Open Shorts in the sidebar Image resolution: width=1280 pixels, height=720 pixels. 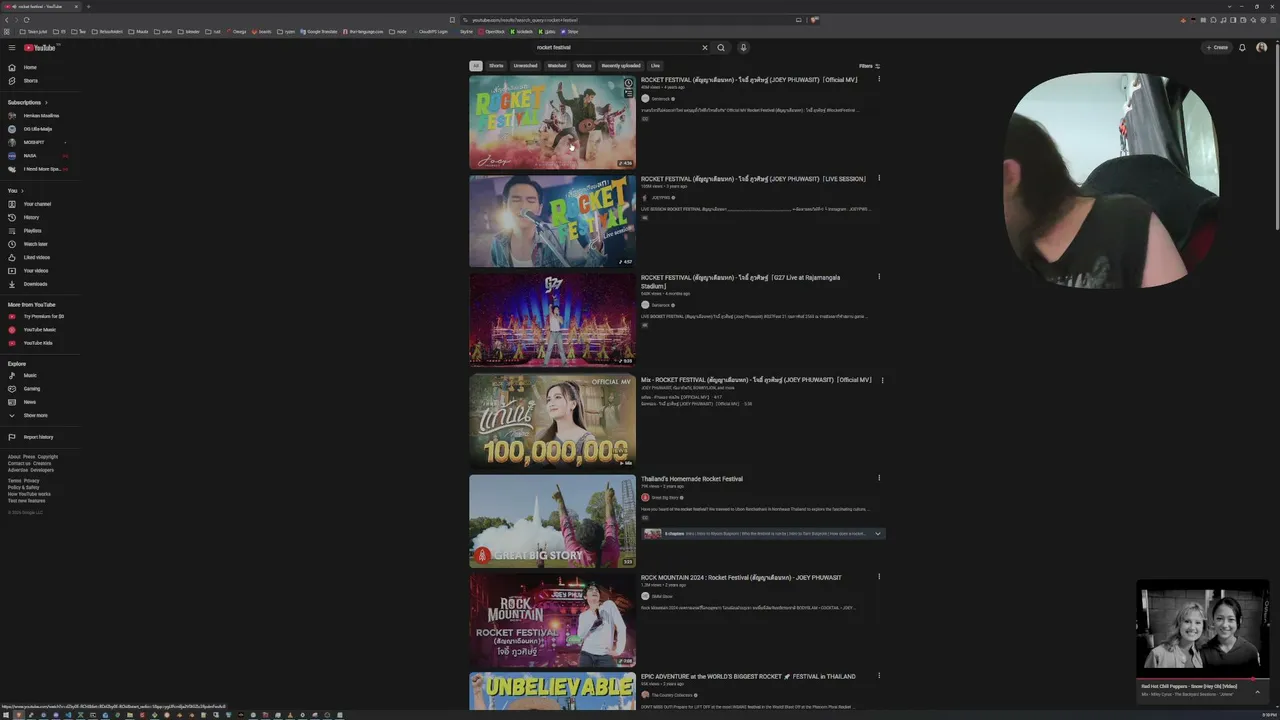pos(40,81)
